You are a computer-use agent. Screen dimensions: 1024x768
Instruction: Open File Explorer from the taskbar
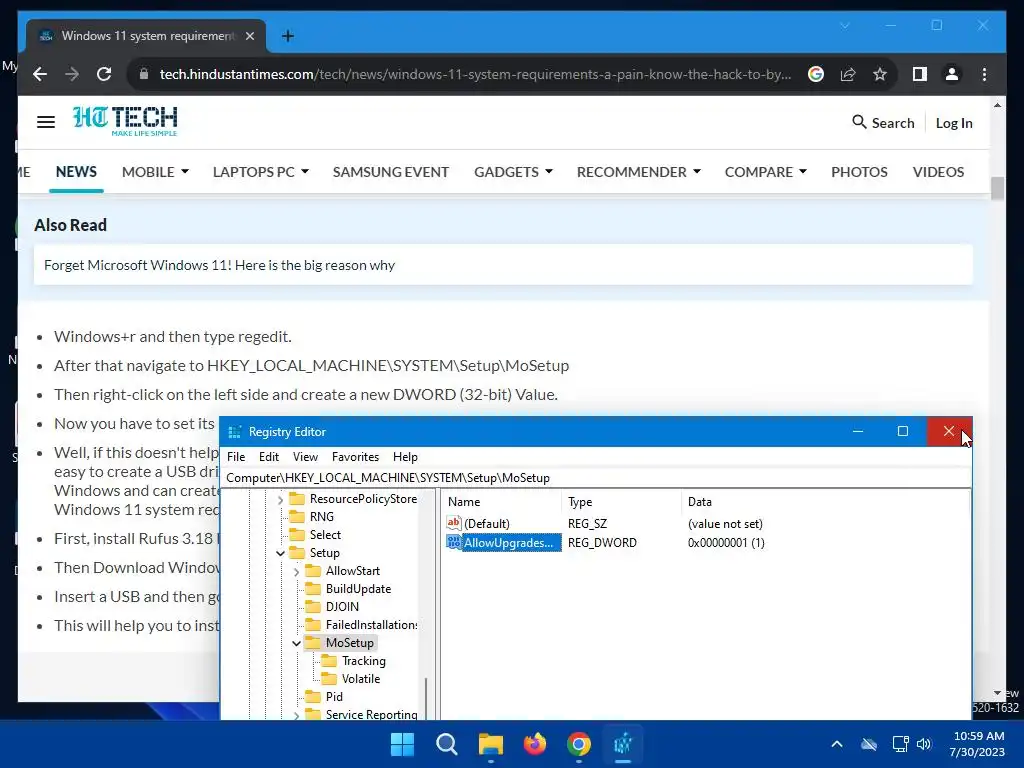[491, 744]
